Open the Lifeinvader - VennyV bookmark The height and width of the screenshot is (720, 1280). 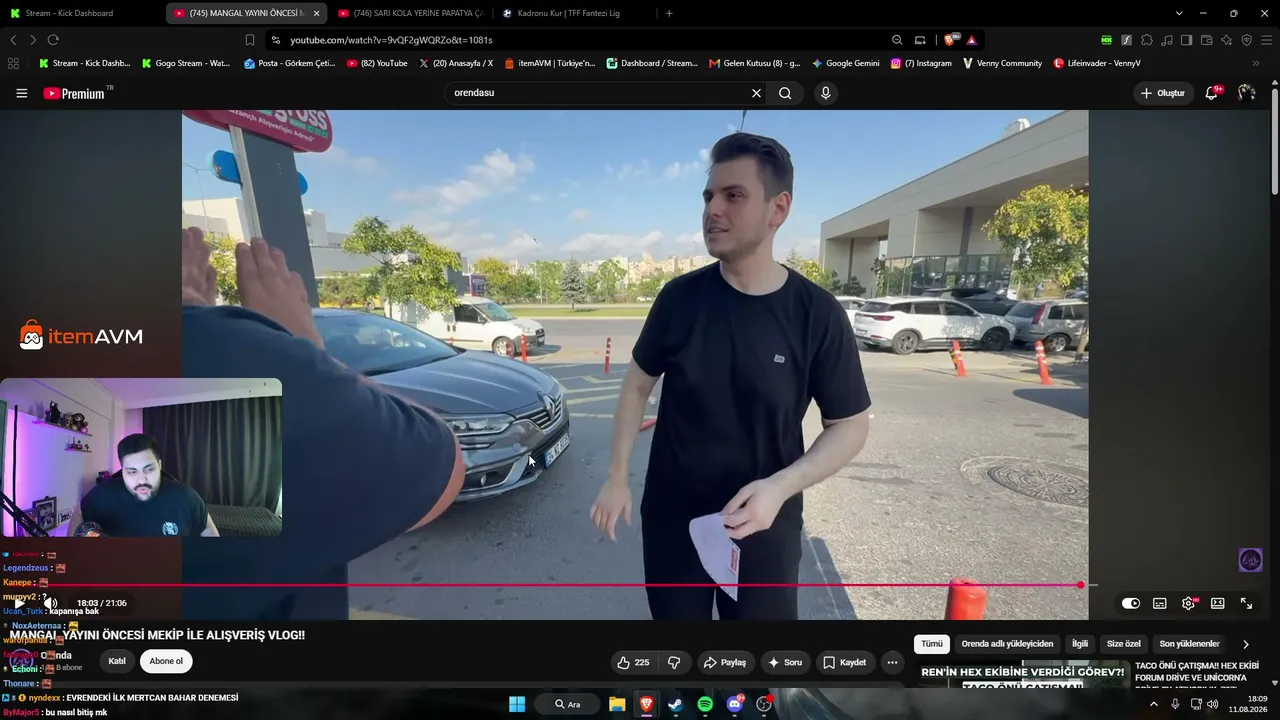pos(1097,63)
